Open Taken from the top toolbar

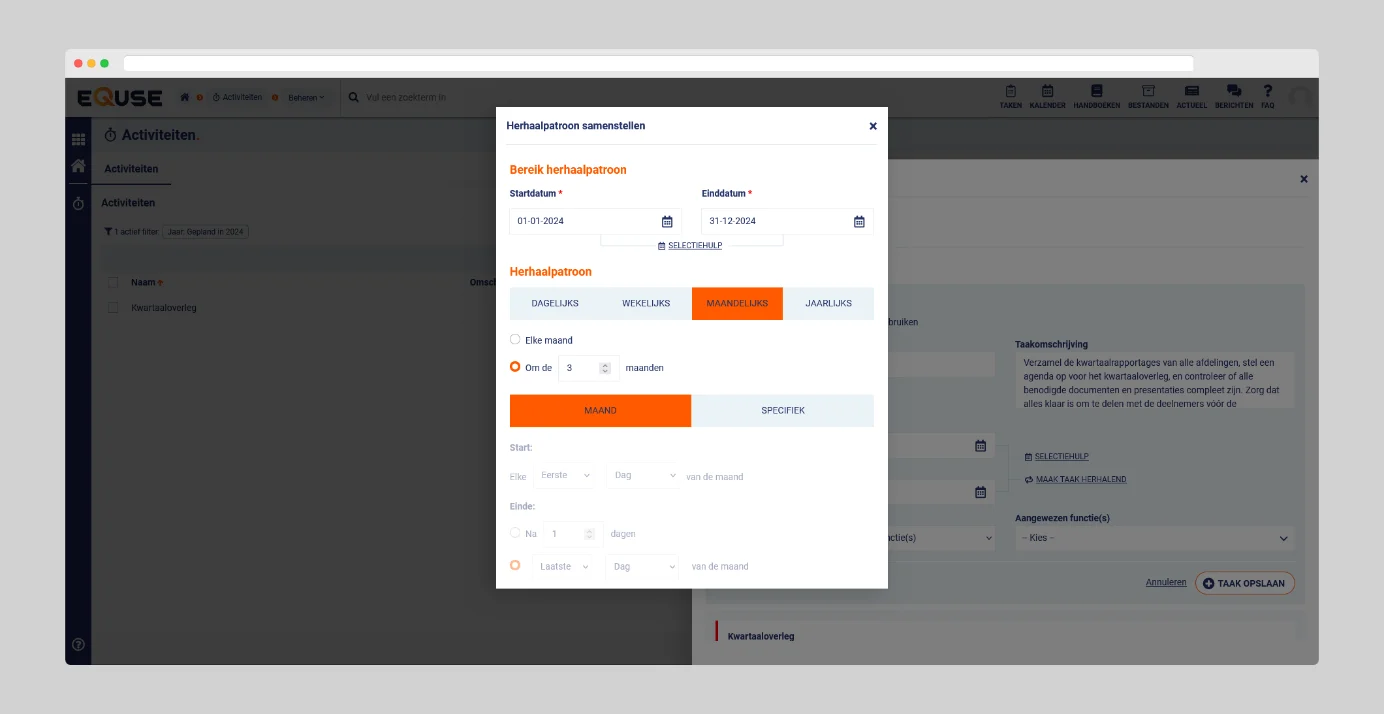(1010, 96)
